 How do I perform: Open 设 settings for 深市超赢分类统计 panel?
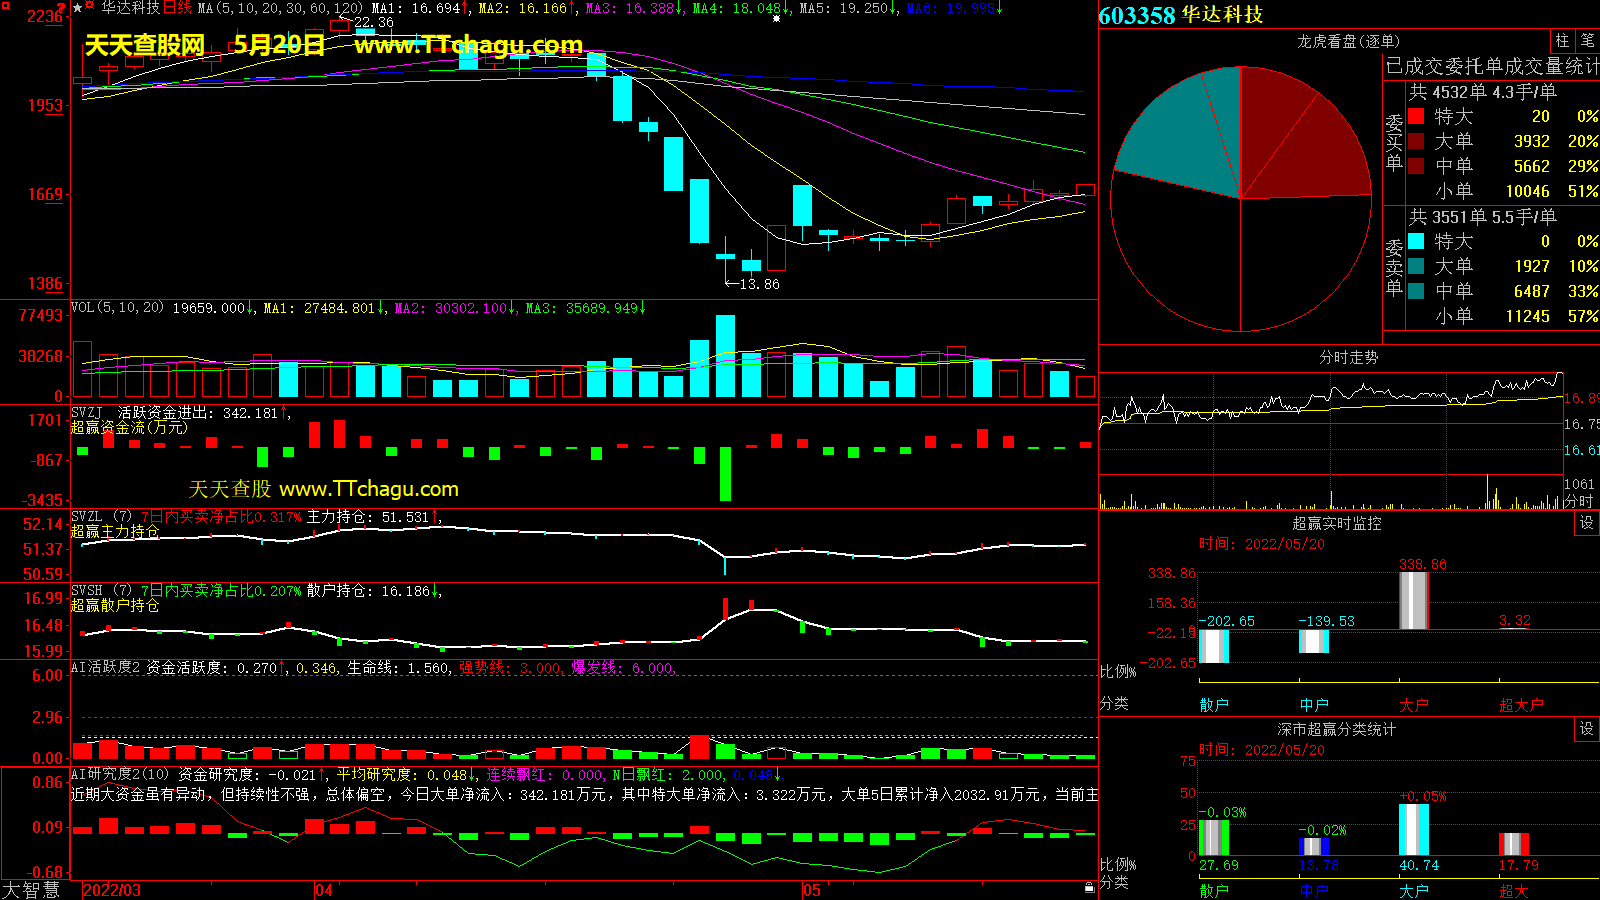pyautogui.click(x=1586, y=729)
